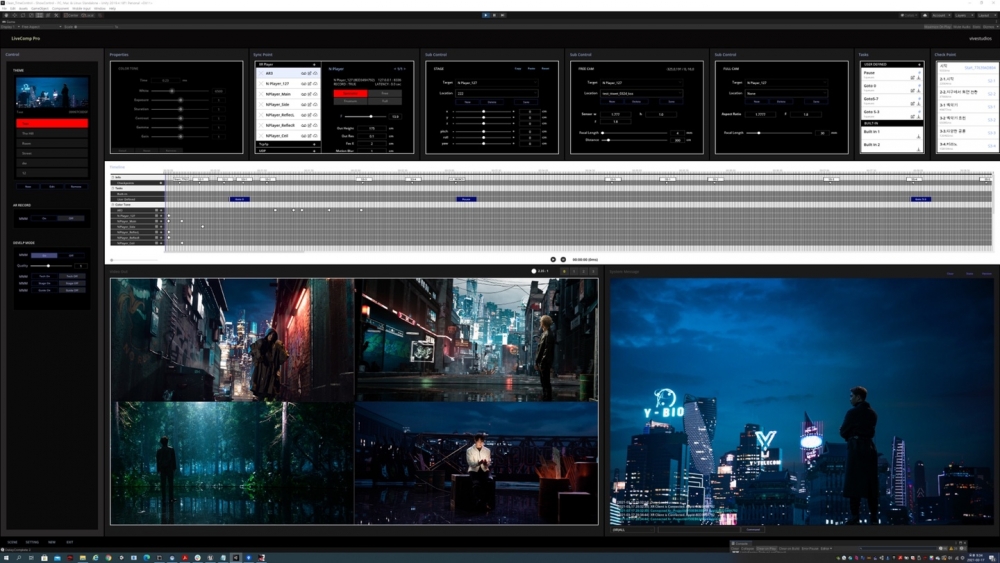The image size is (1000, 563).
Task: Turn AR Record mode On
Action: click(x=44, y=218)
